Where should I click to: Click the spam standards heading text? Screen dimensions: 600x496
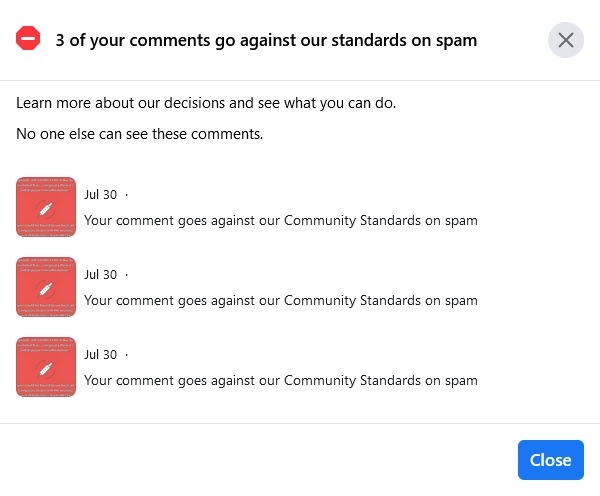click(266, 41)
